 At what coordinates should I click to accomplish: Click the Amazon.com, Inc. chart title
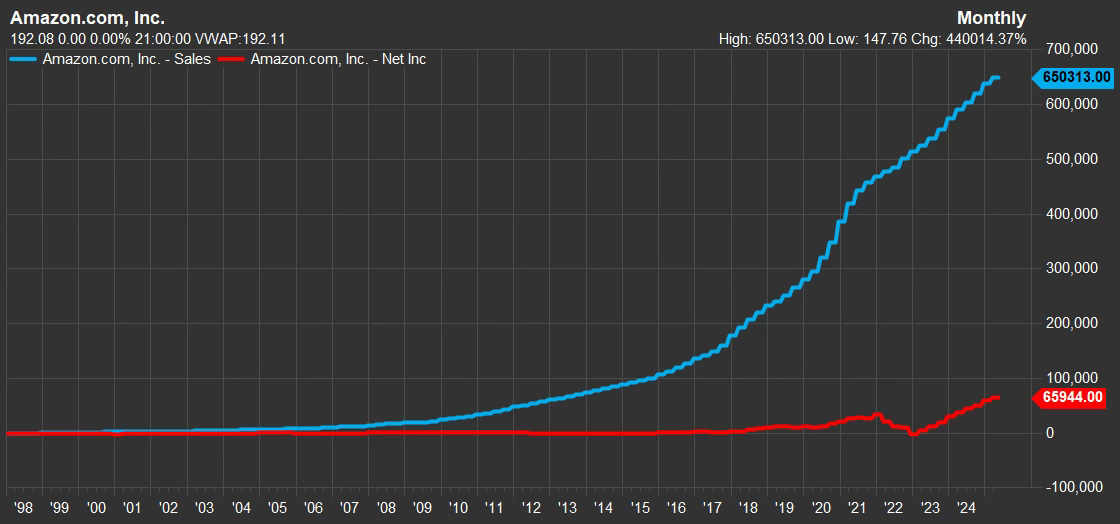[x=86, y=18]
